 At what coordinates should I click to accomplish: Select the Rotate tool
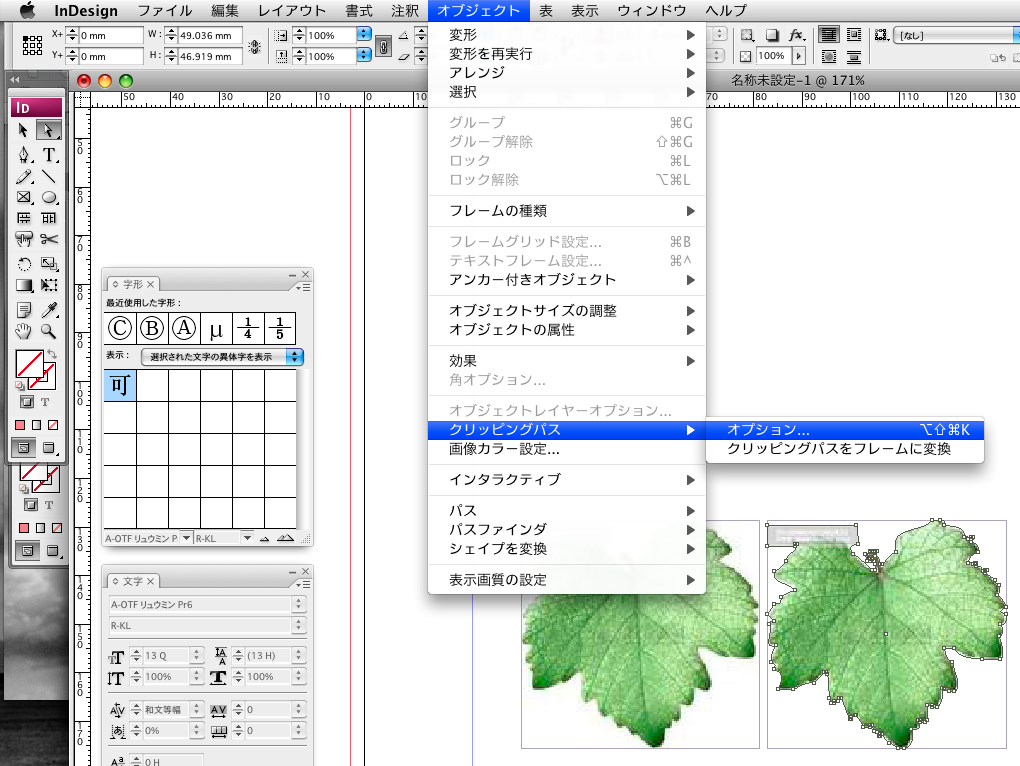[24, 265]
